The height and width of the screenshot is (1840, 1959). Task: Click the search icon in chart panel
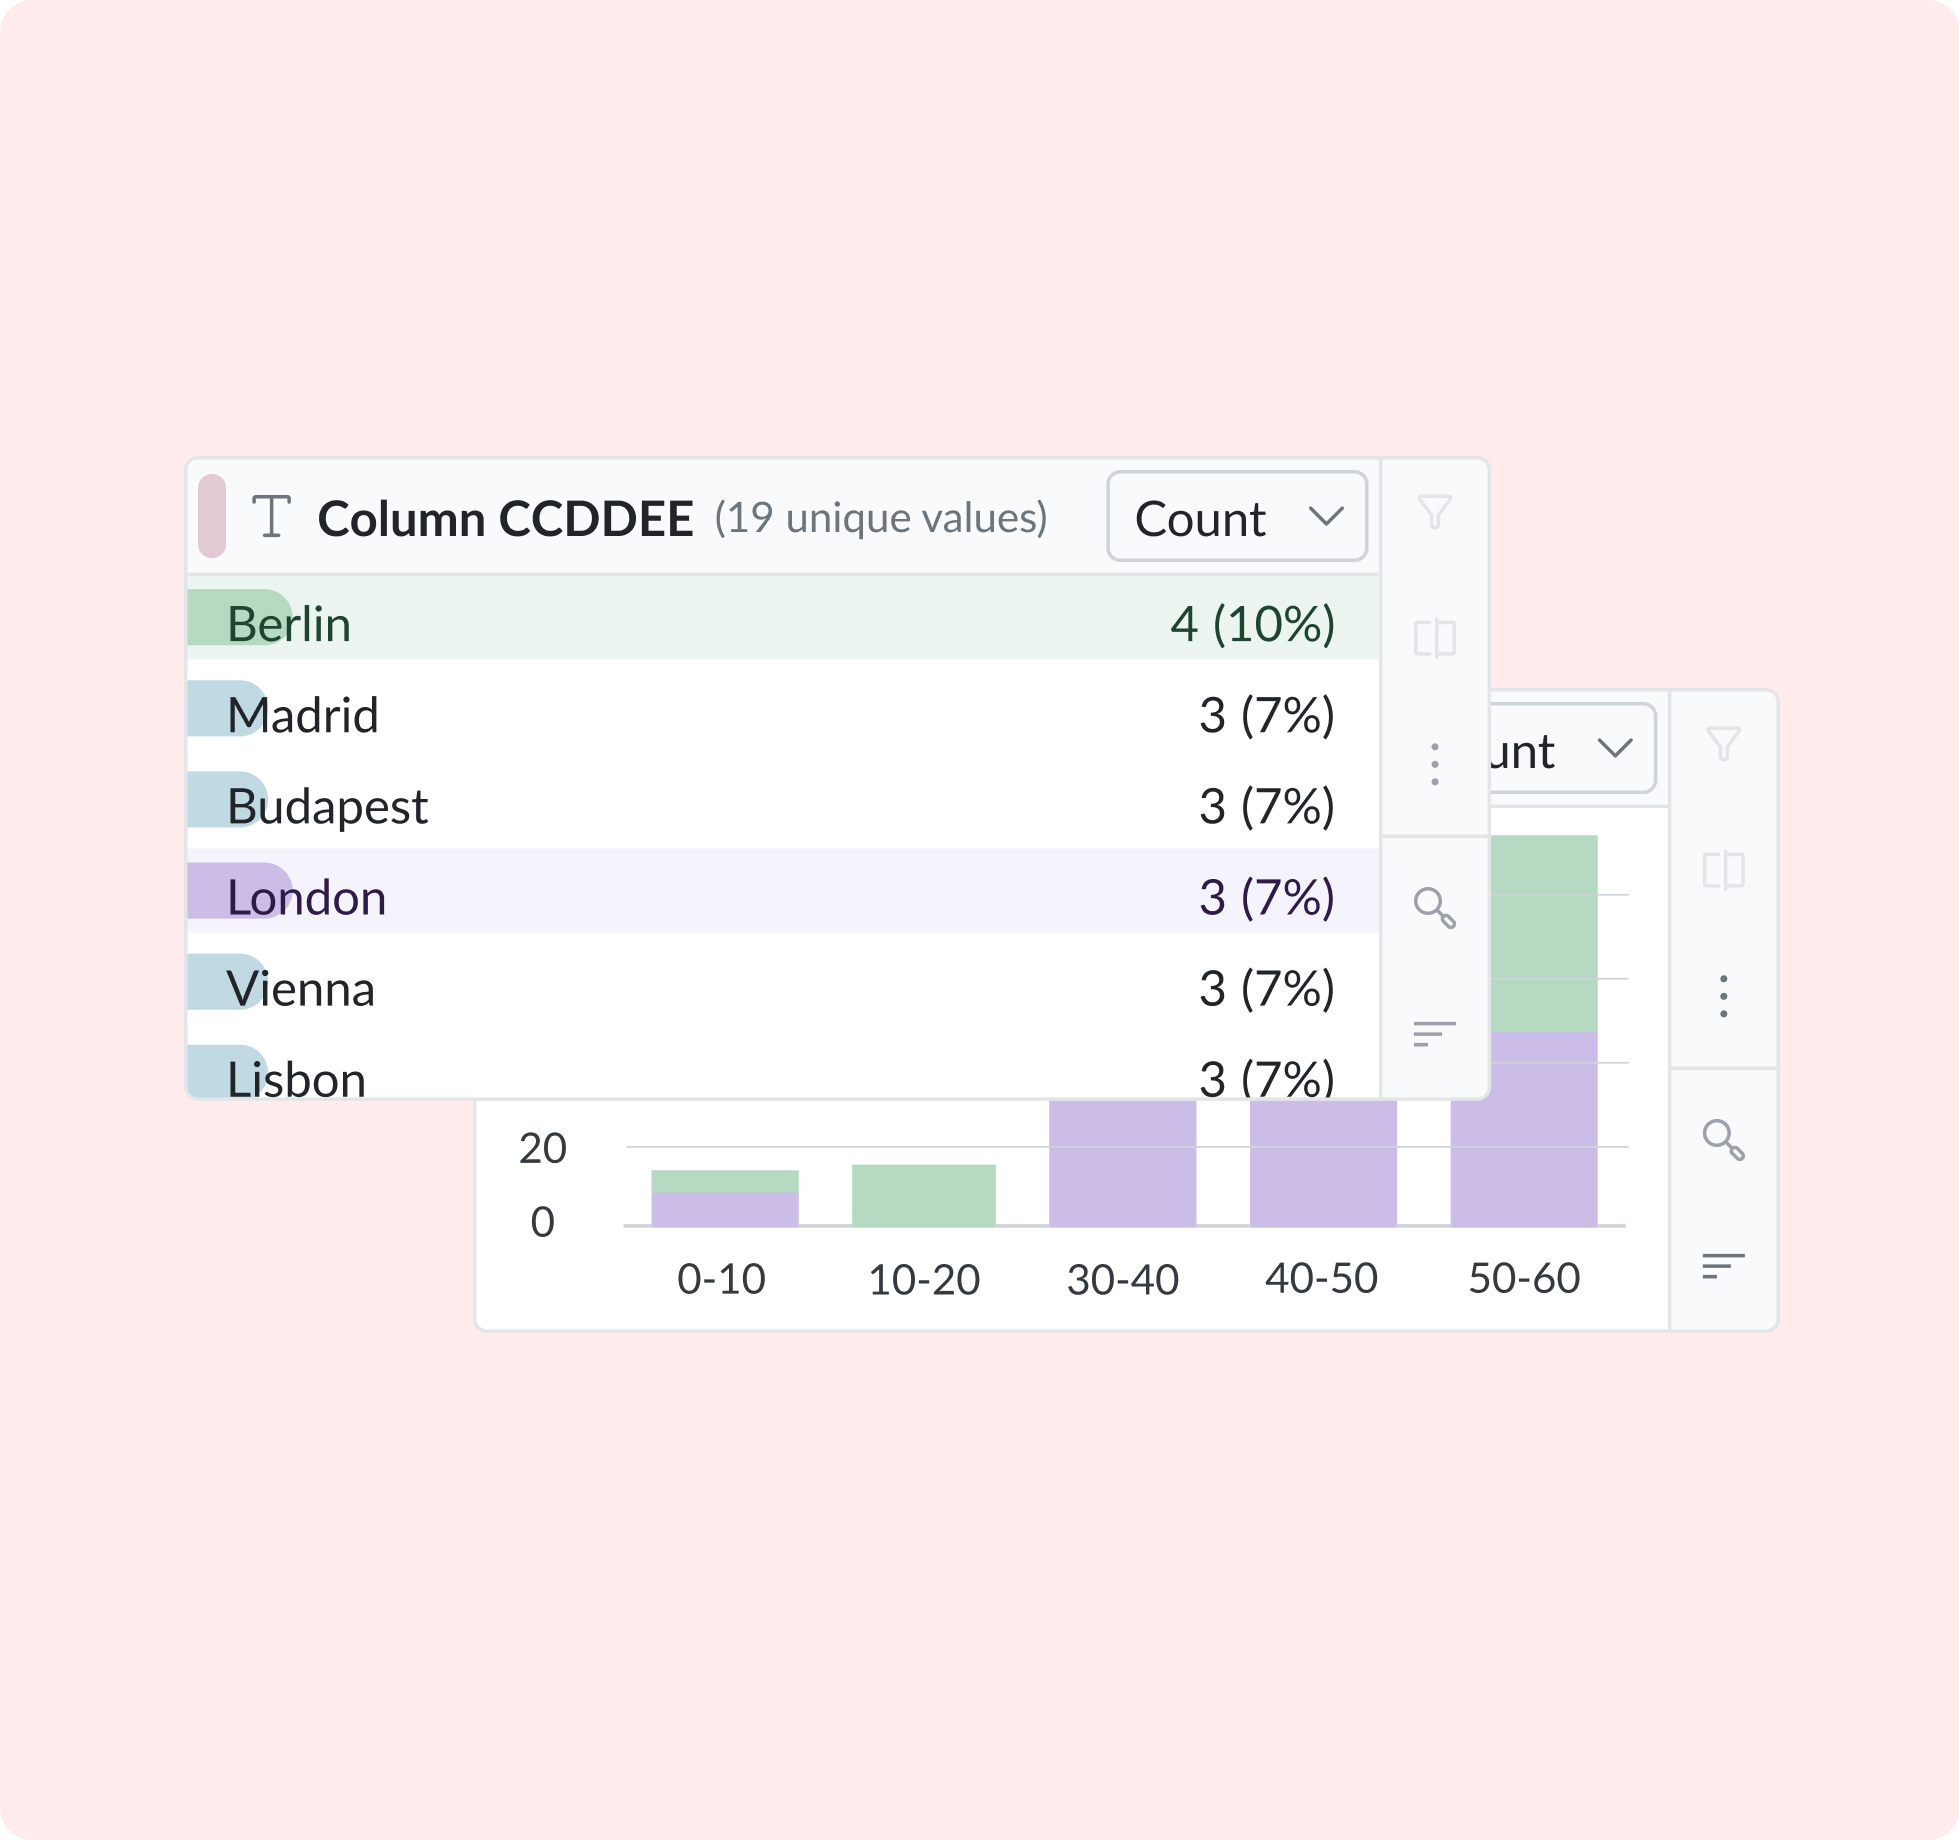pos(1723,1140)
